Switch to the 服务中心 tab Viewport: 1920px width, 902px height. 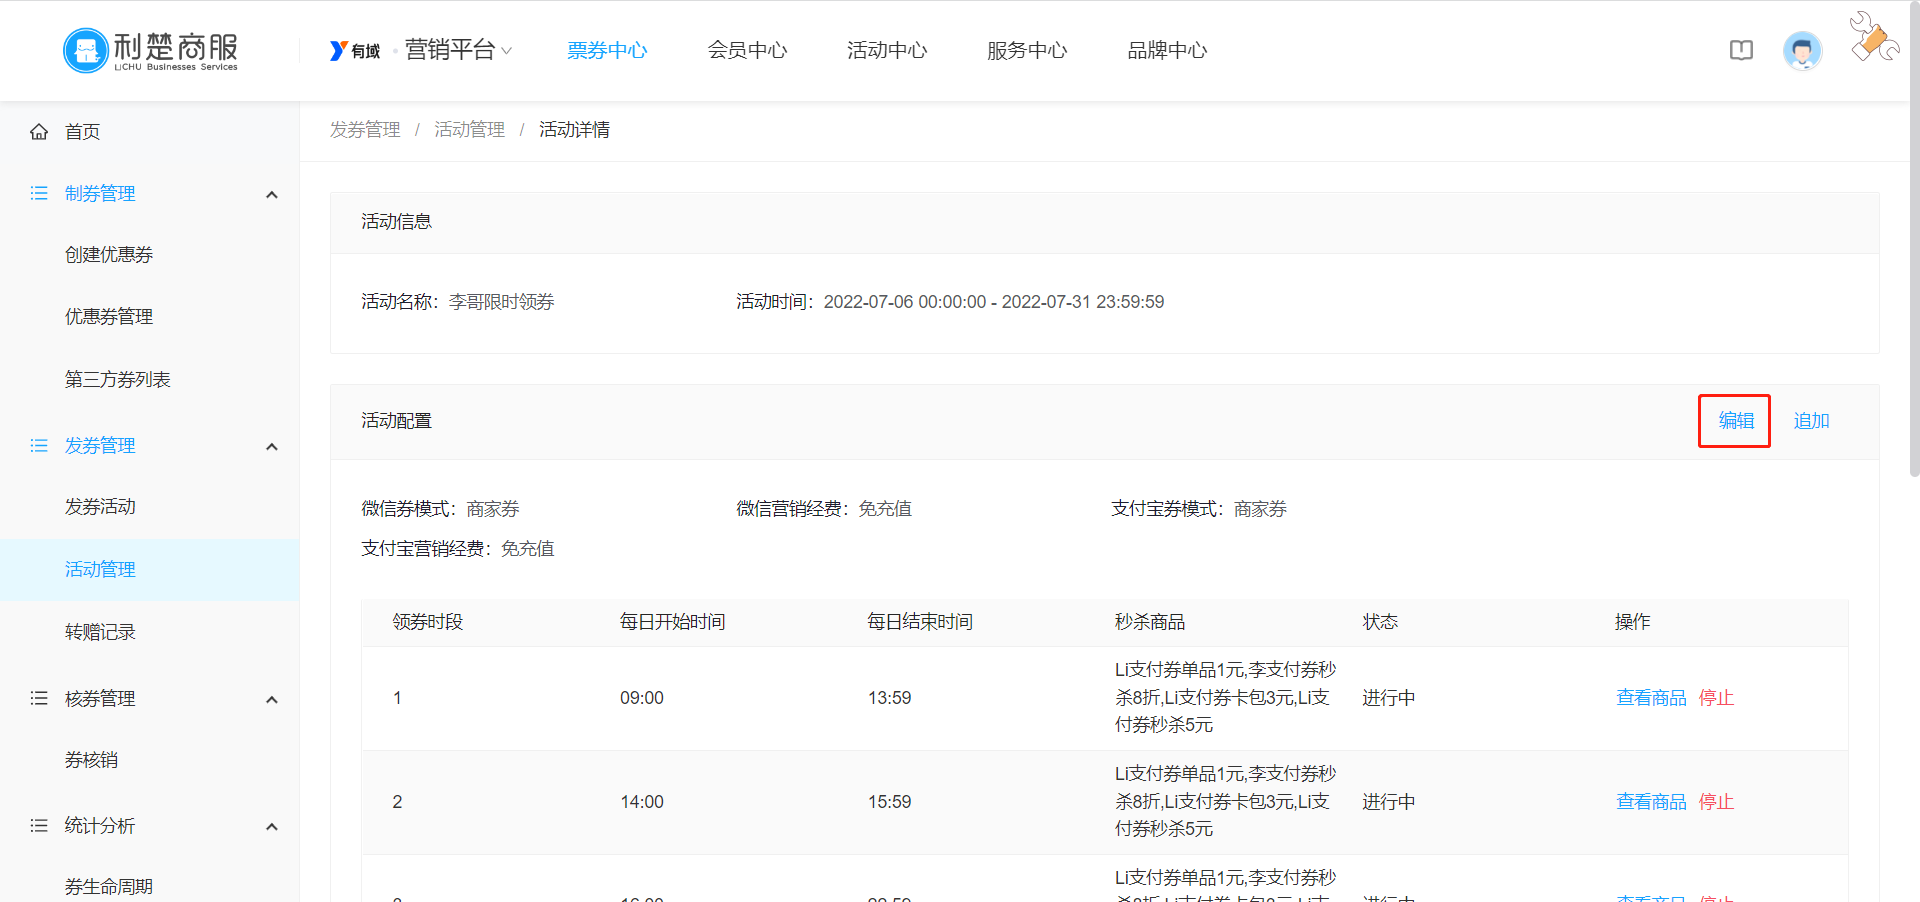(x=1027, y=50)
